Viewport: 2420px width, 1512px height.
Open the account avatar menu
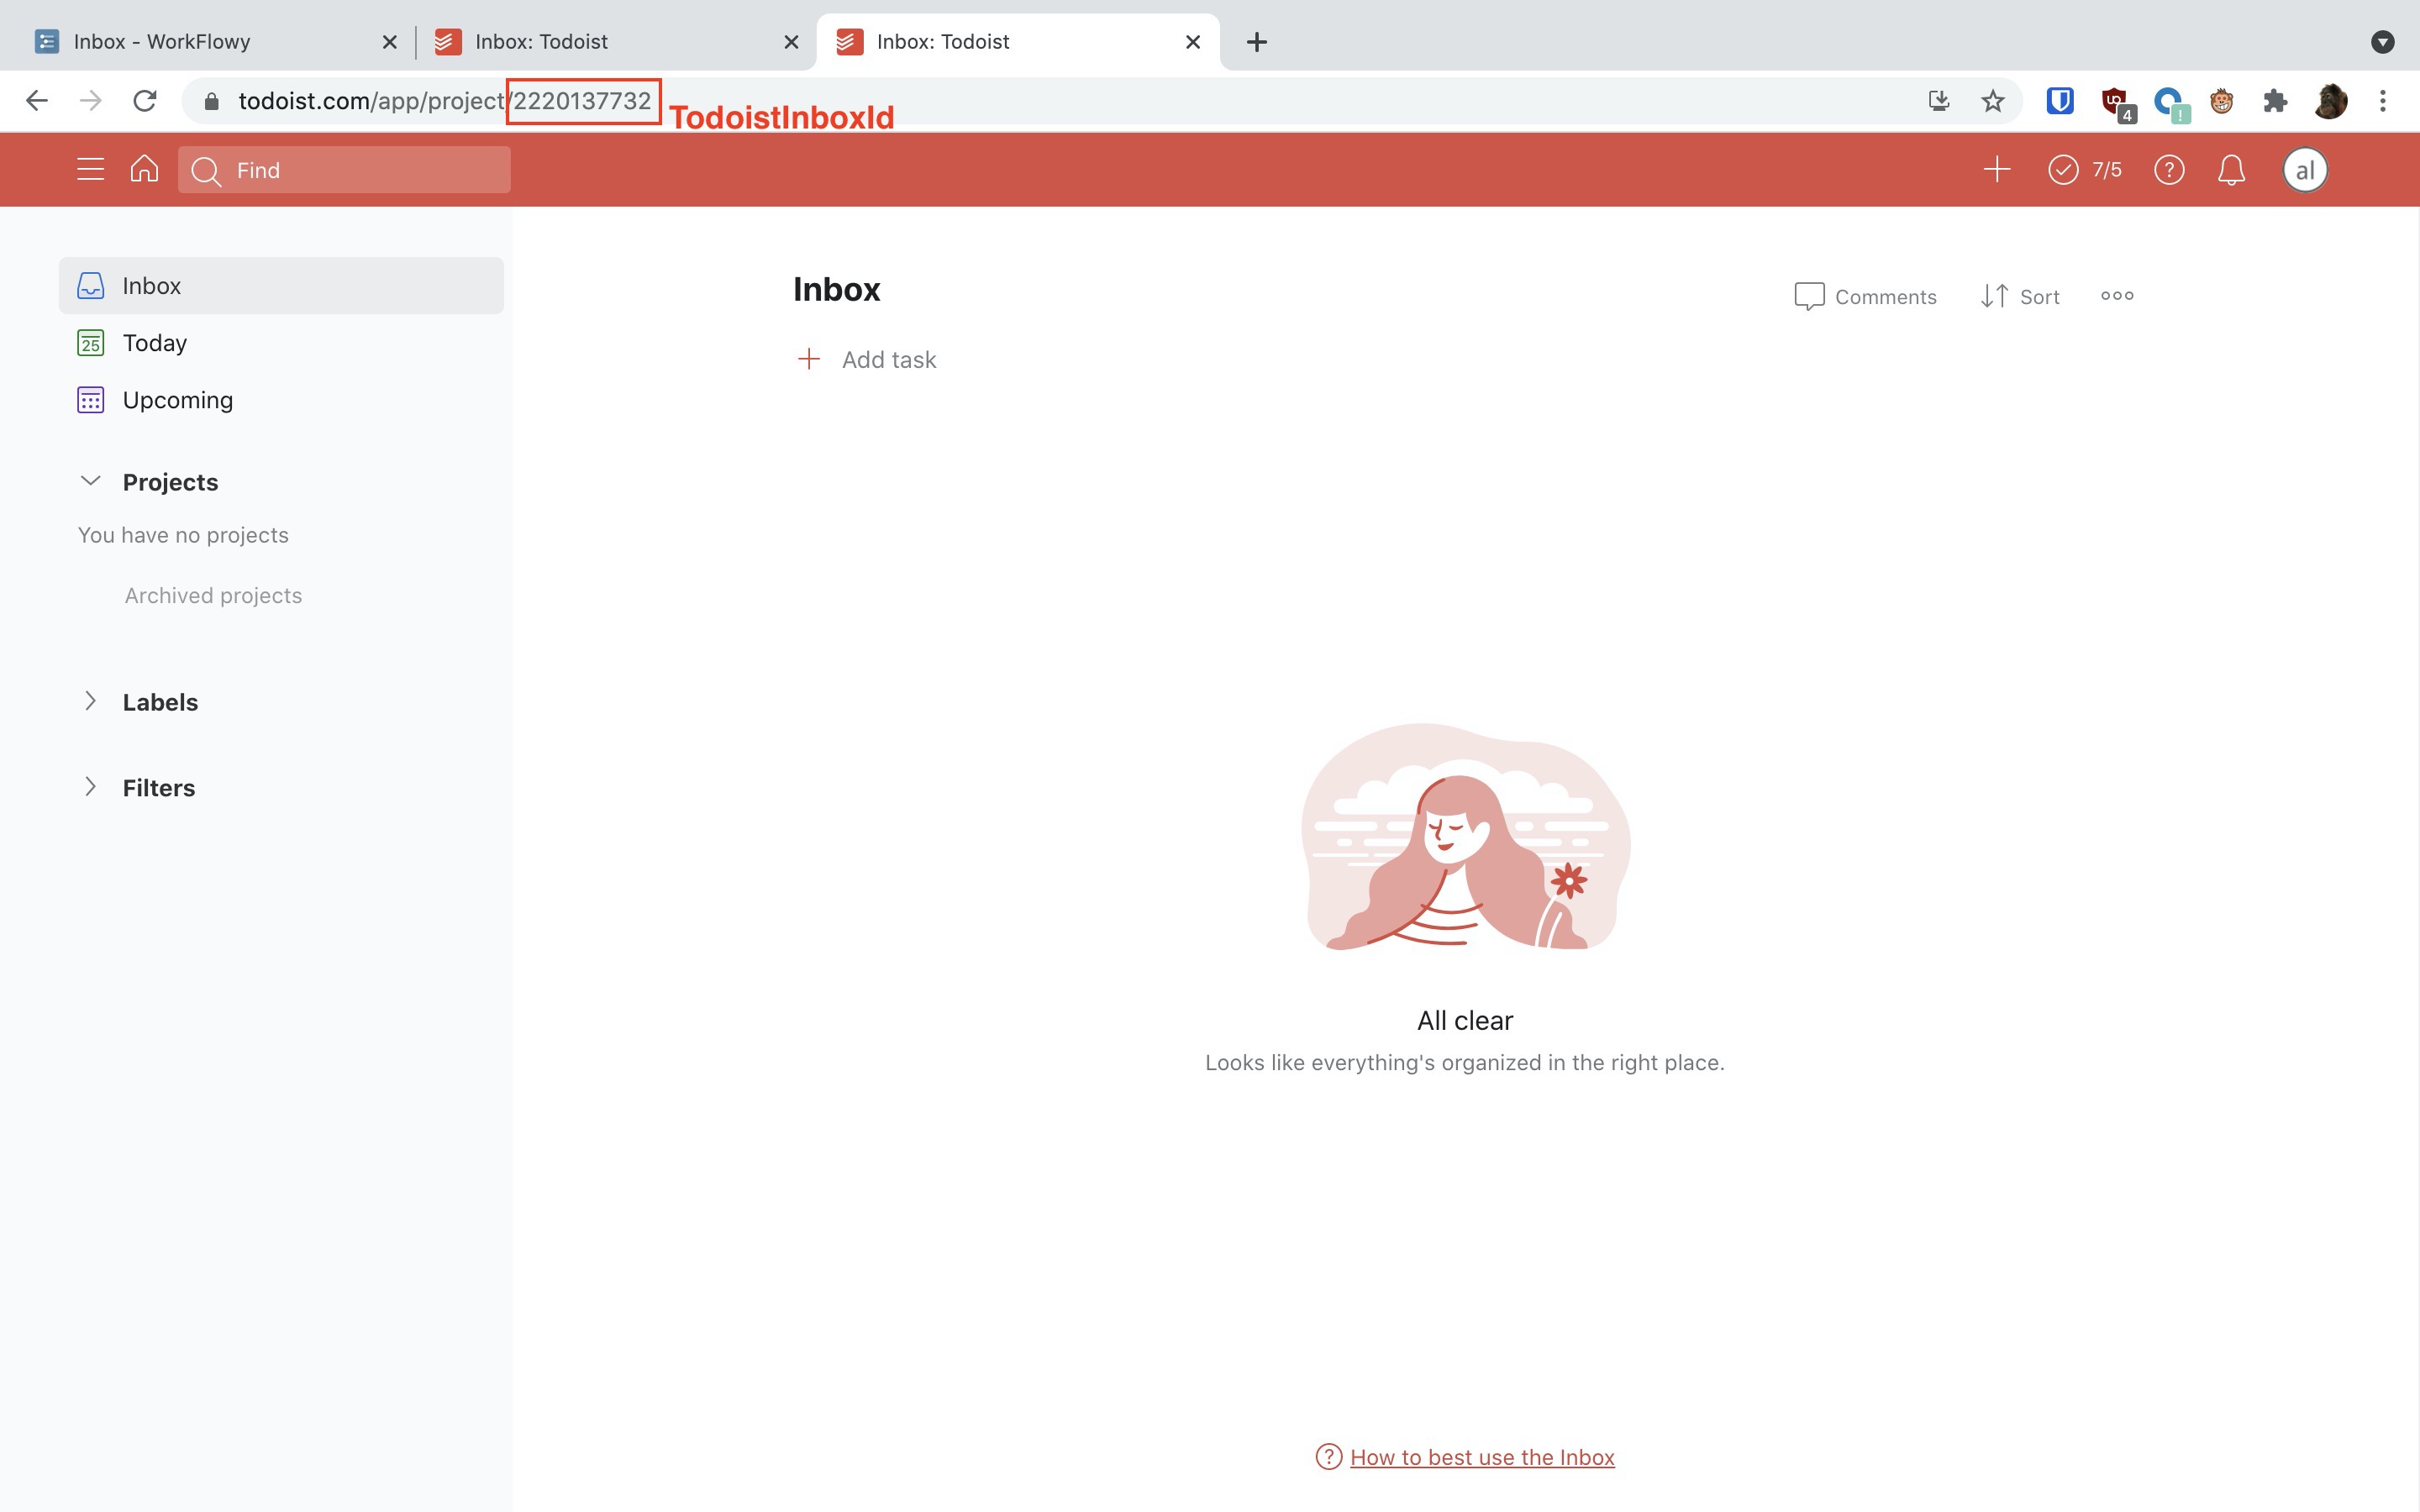2304,170
